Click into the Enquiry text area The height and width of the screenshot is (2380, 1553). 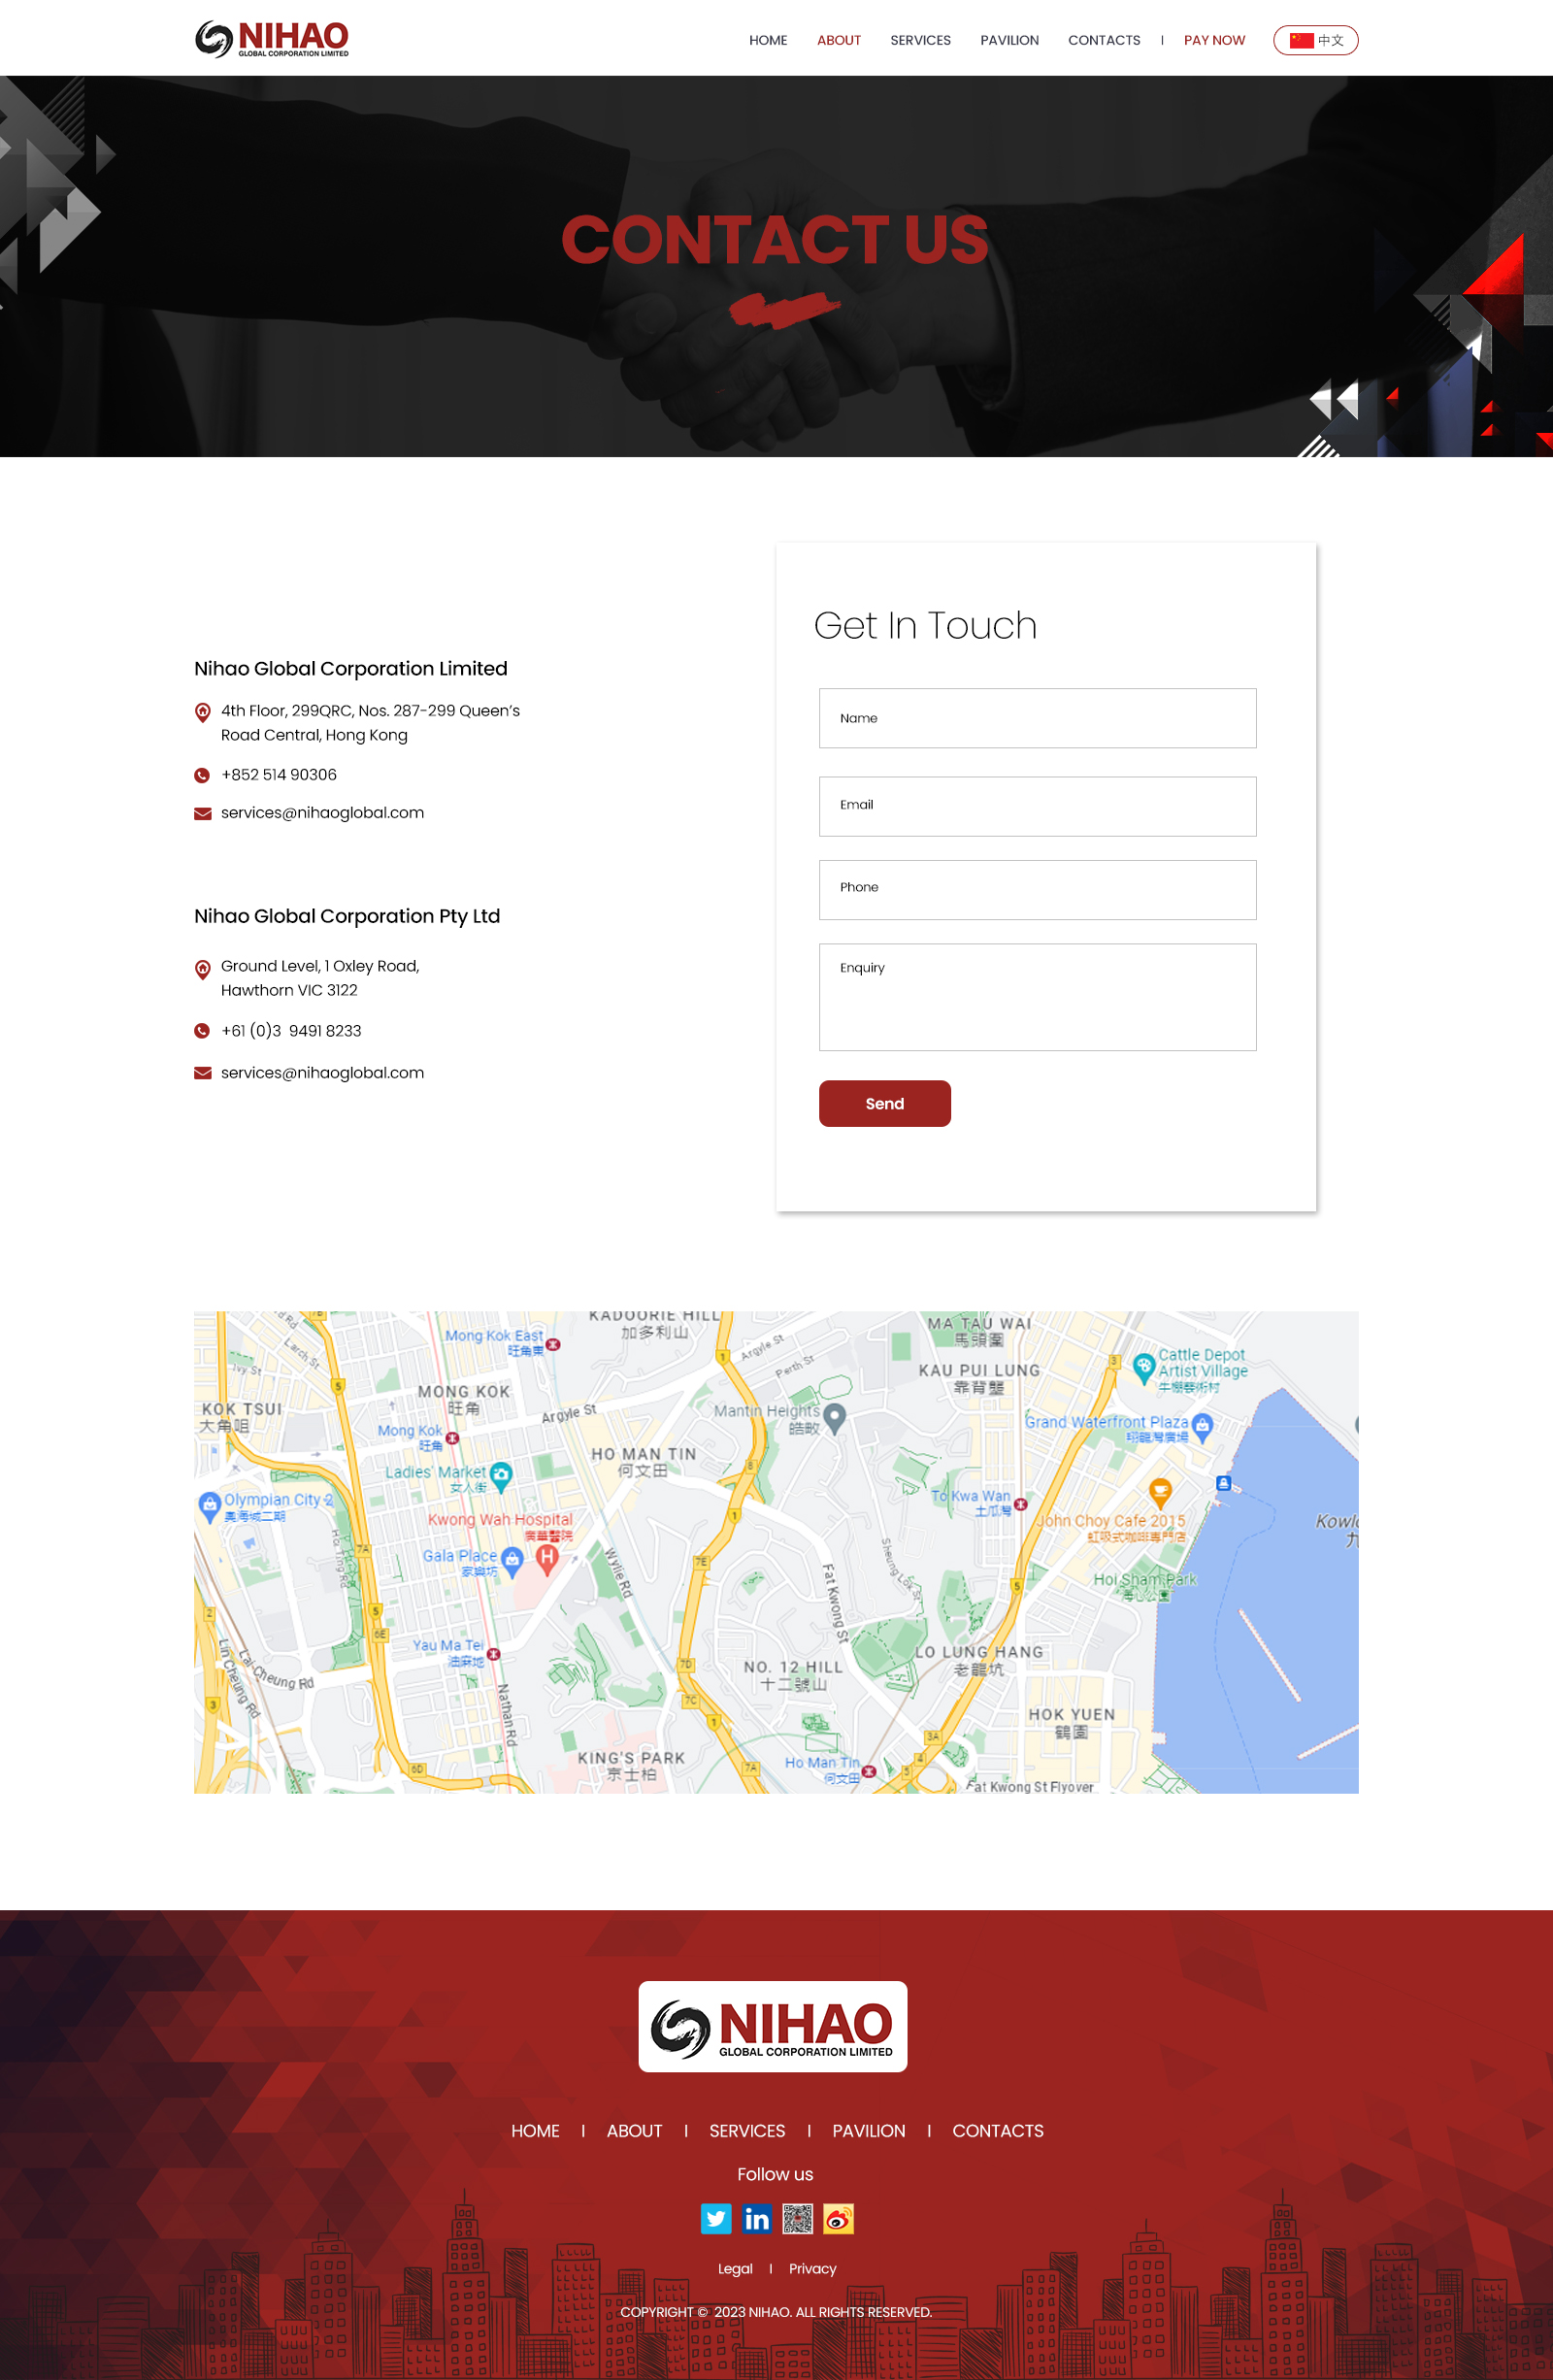pos(1037,996)
